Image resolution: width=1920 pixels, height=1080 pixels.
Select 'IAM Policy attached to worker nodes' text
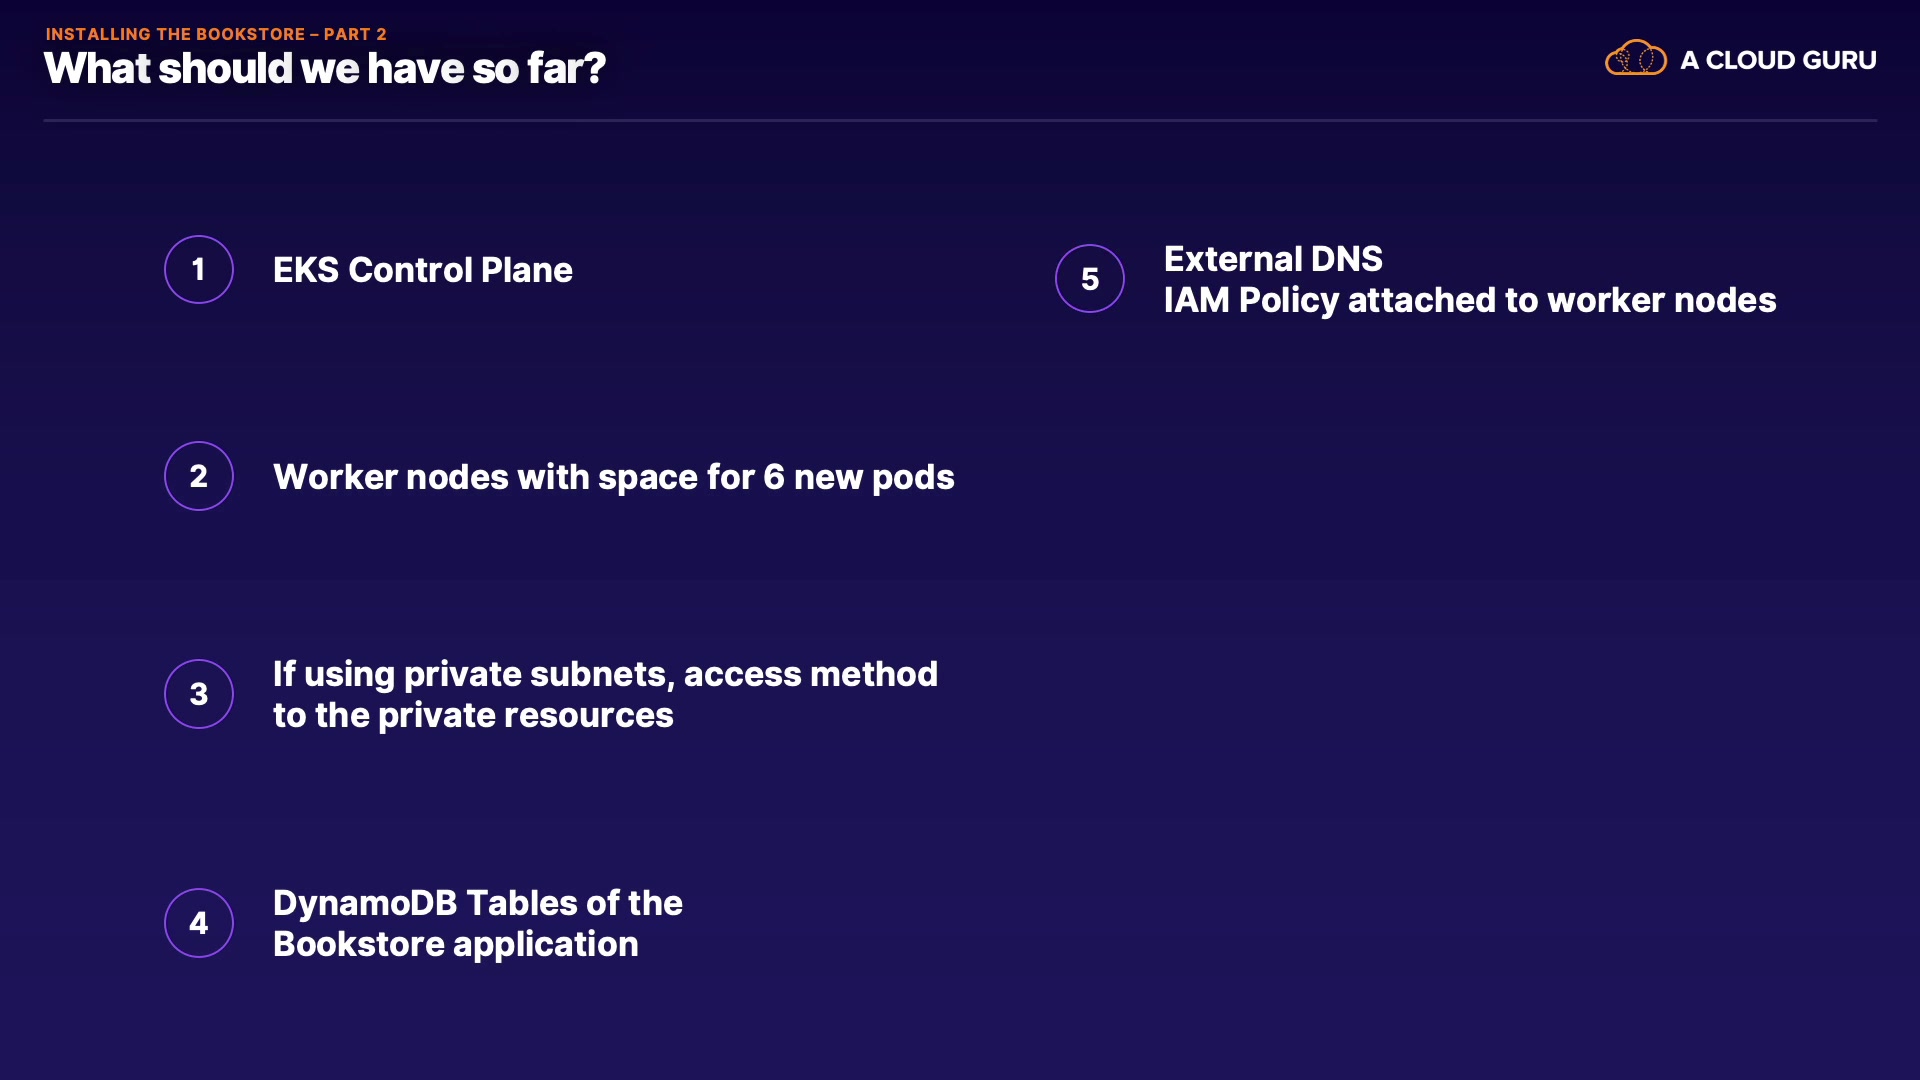pos(1470,300)
